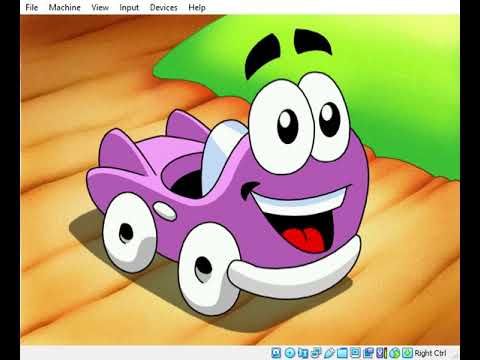The height and width of the screenshot is (360, 480).
Task: Click the network adapters indicator icon
Action: click(316, 353)
